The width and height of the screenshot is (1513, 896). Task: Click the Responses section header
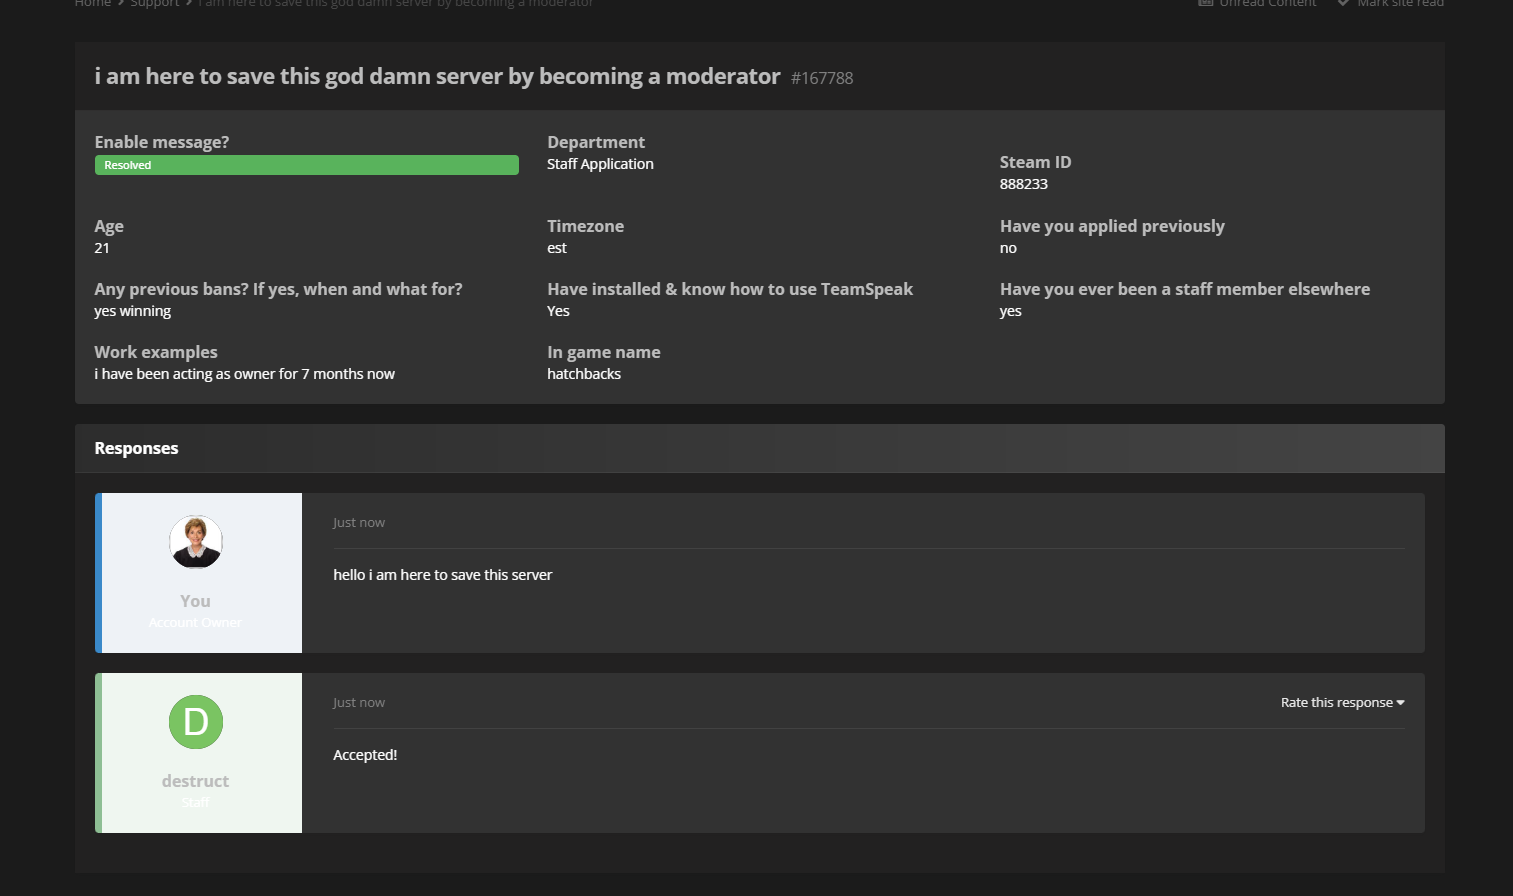[x=760, y=448]
